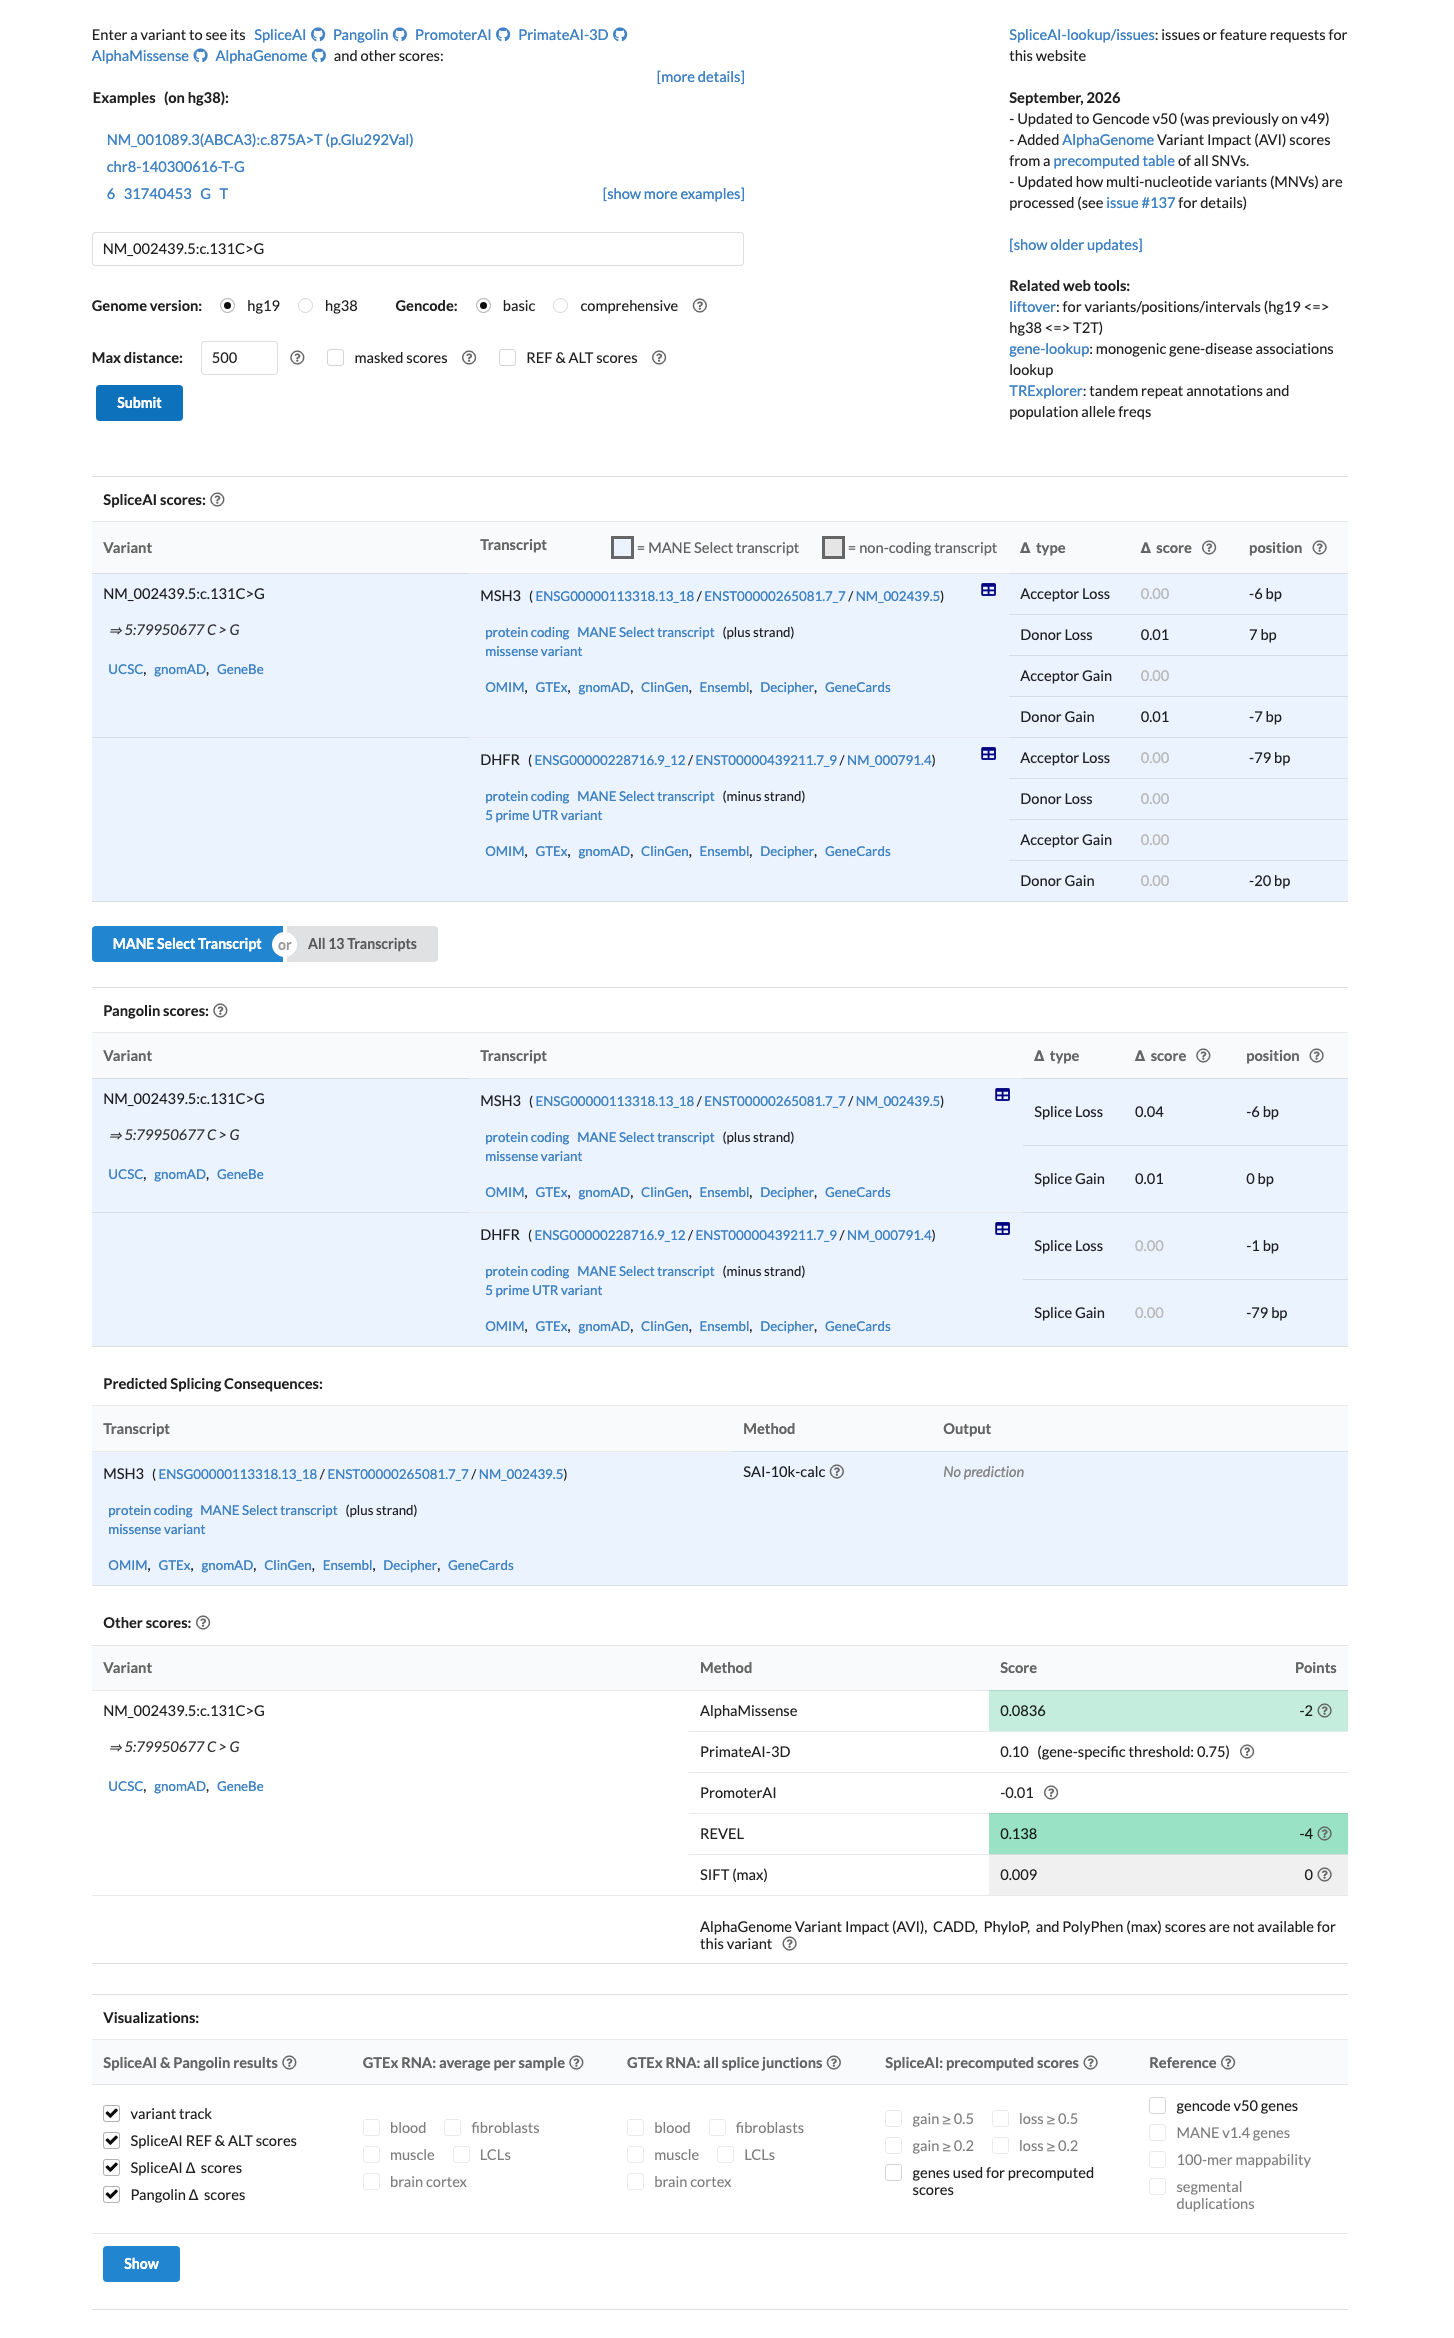Click the SpliceAI scores heading help icon
1454x2338 pixels.
217,500
